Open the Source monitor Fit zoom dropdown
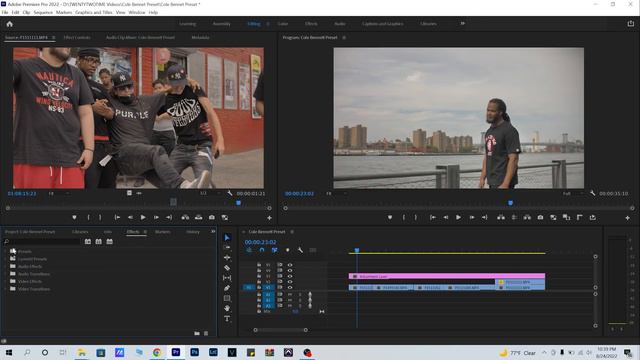640x360 pixels. [x=59, y=193]
